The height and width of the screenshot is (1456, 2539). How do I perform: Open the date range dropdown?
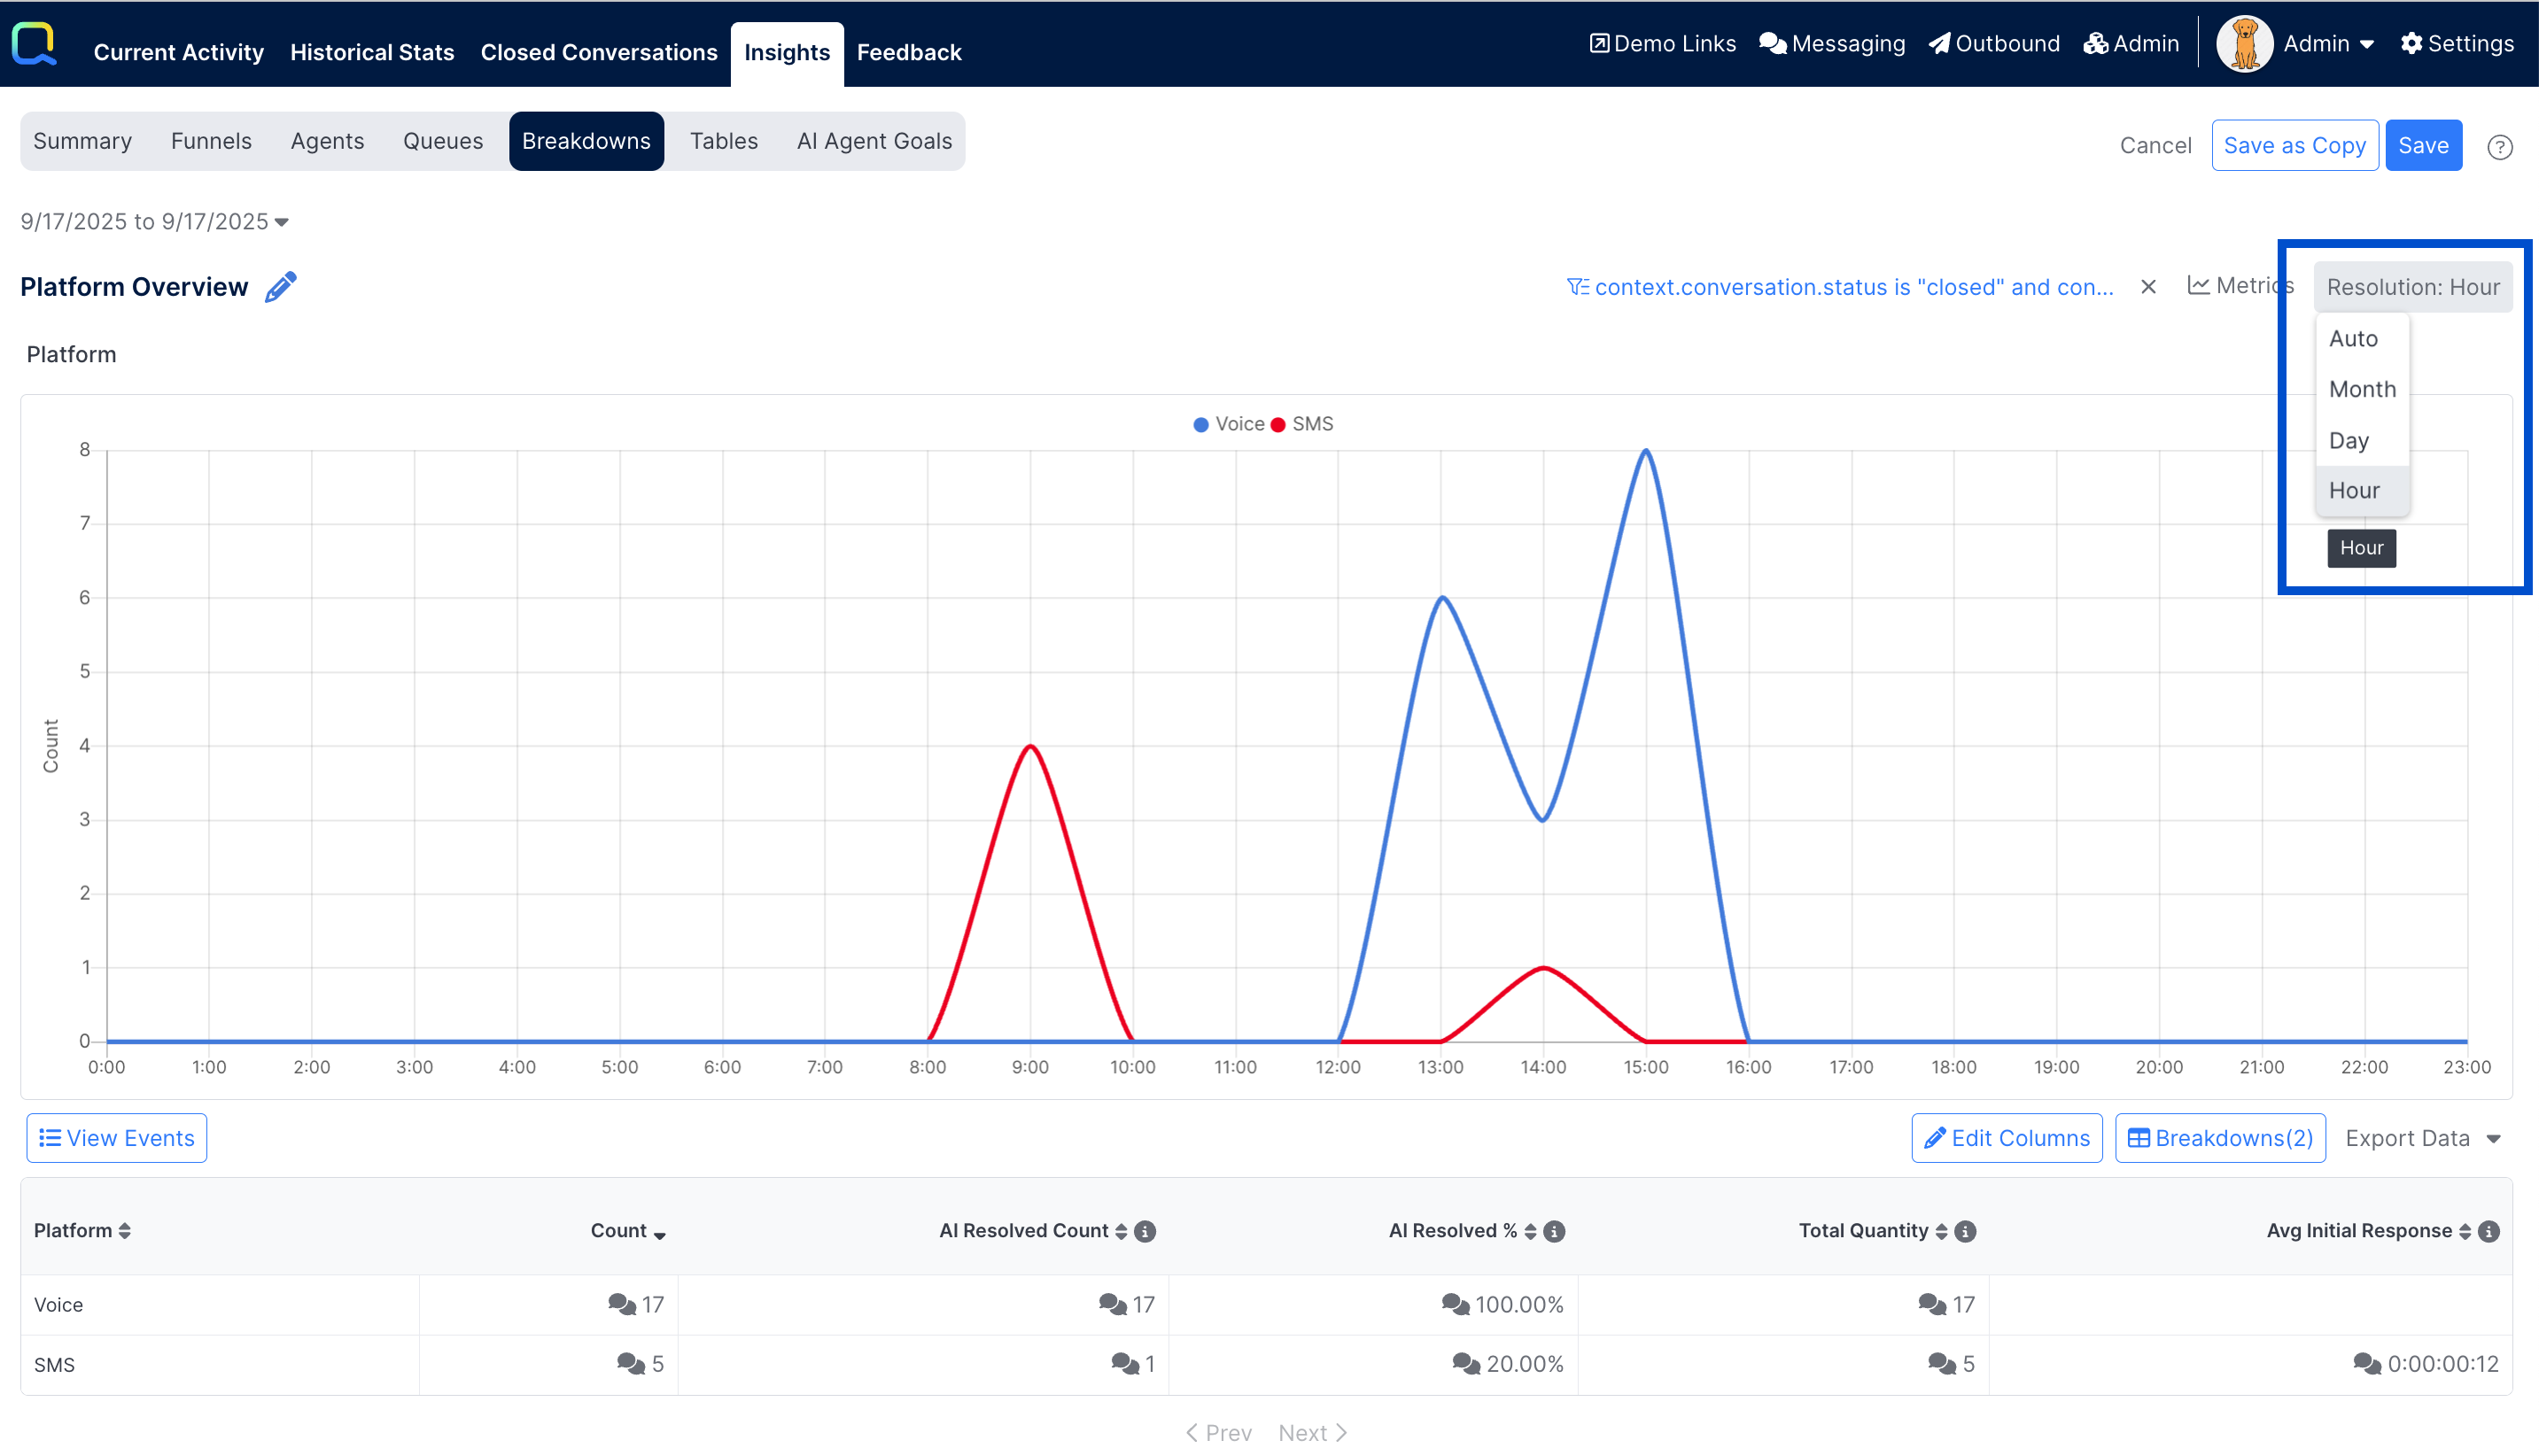[155, 222]
